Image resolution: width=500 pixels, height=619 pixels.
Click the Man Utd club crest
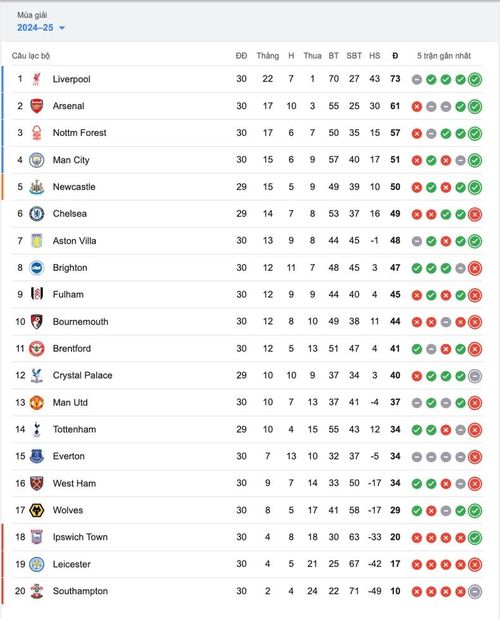click(x=37, y=403)
